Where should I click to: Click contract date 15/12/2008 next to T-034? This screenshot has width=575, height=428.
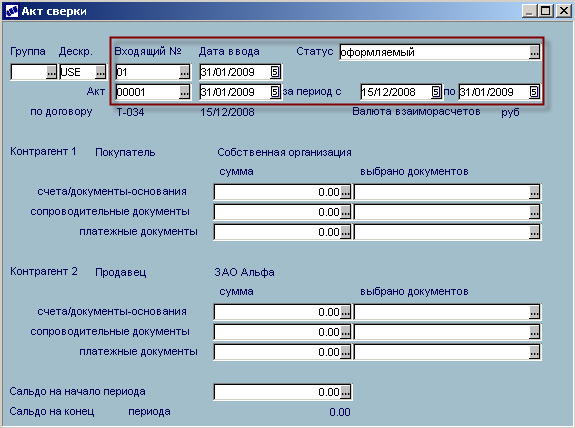click(x=227, y=112)
